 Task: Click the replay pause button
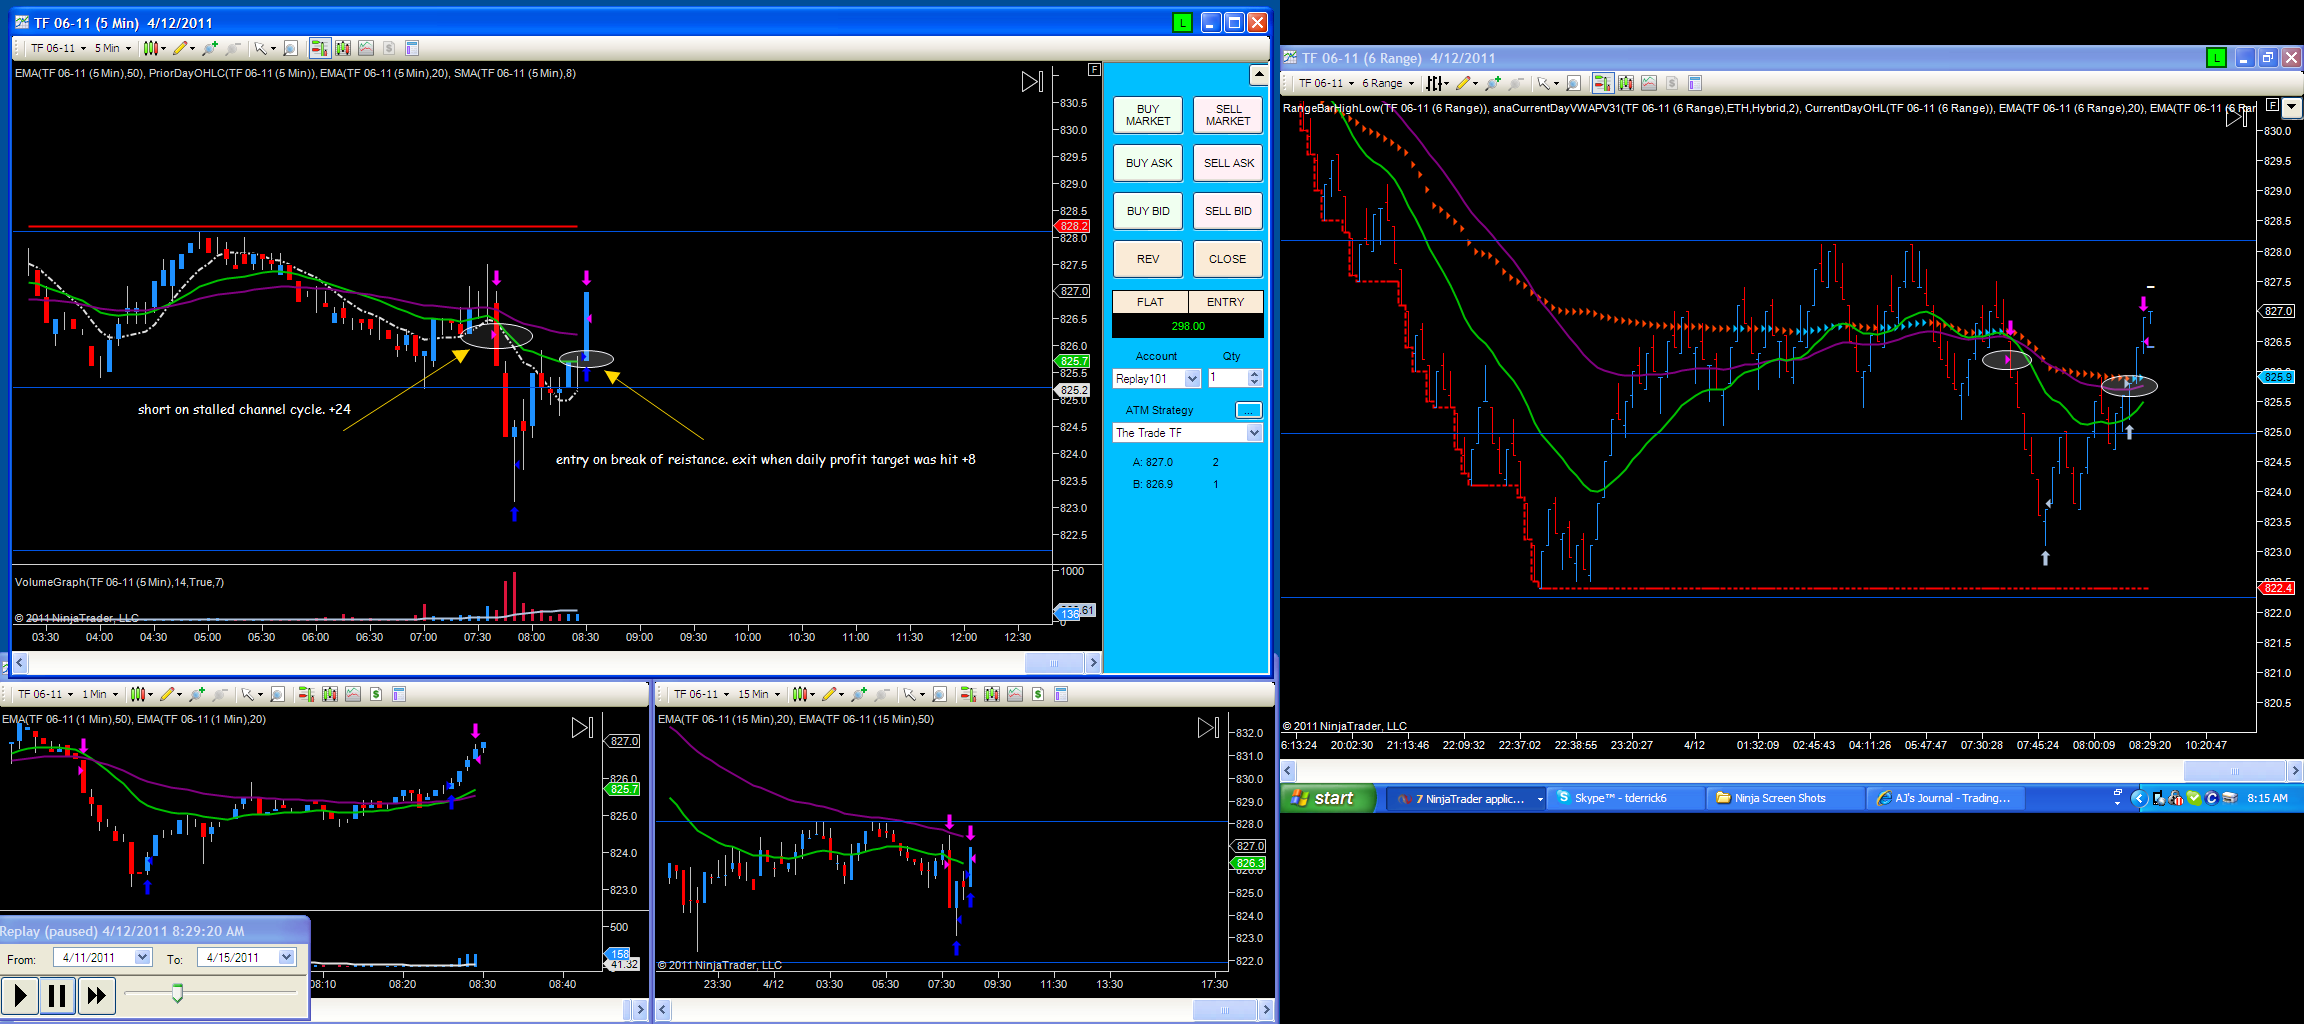[58, 995]
